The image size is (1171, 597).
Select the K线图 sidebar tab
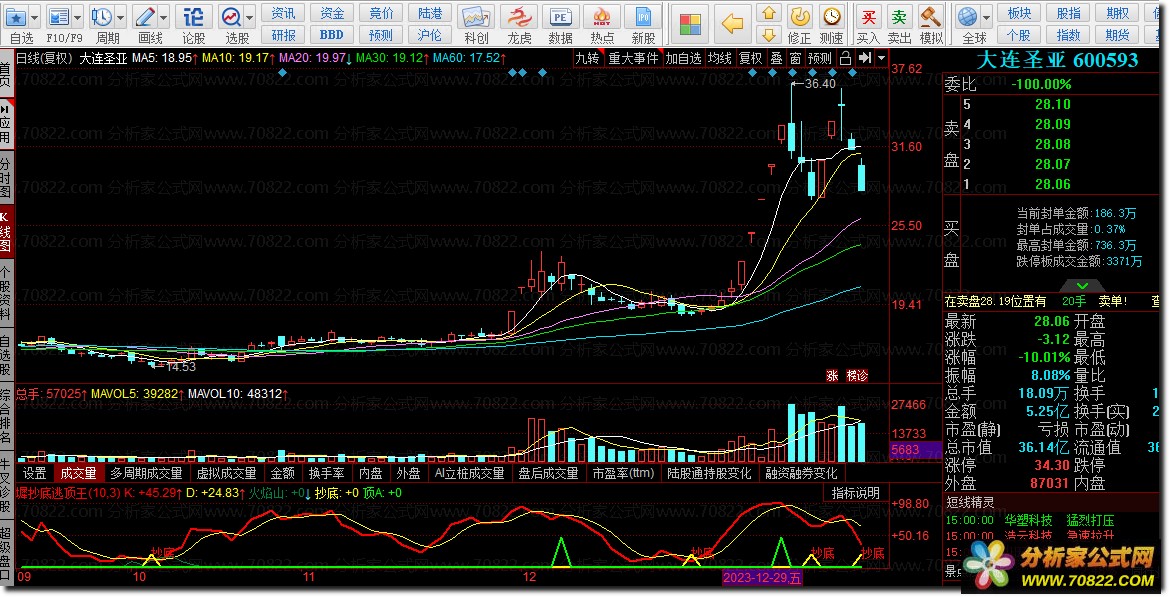coord(6,232)
